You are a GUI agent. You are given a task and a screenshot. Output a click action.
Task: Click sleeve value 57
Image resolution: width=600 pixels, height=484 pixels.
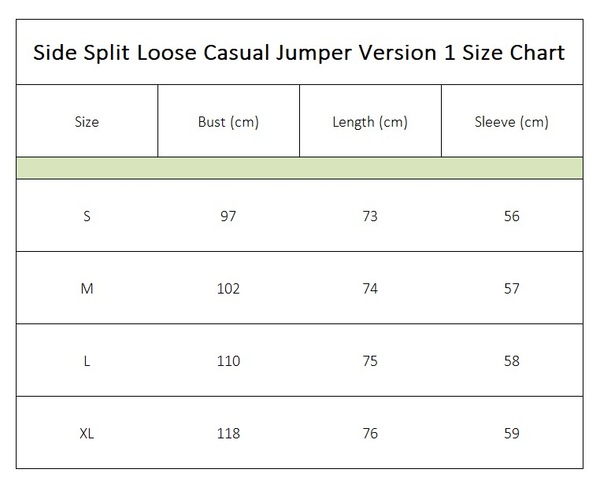coord(512,288)
